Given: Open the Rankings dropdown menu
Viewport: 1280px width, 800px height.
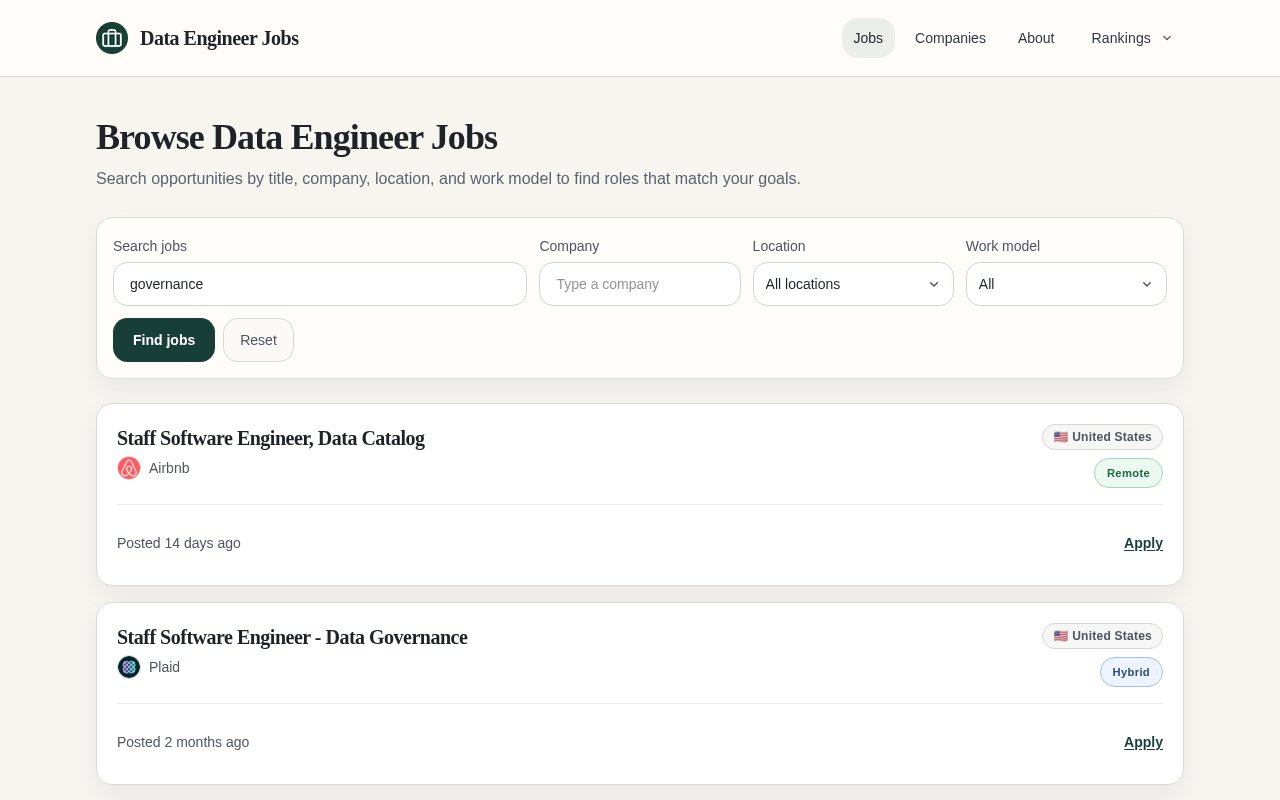Looking at the screenshot, I should click(x=1131, y=38).
